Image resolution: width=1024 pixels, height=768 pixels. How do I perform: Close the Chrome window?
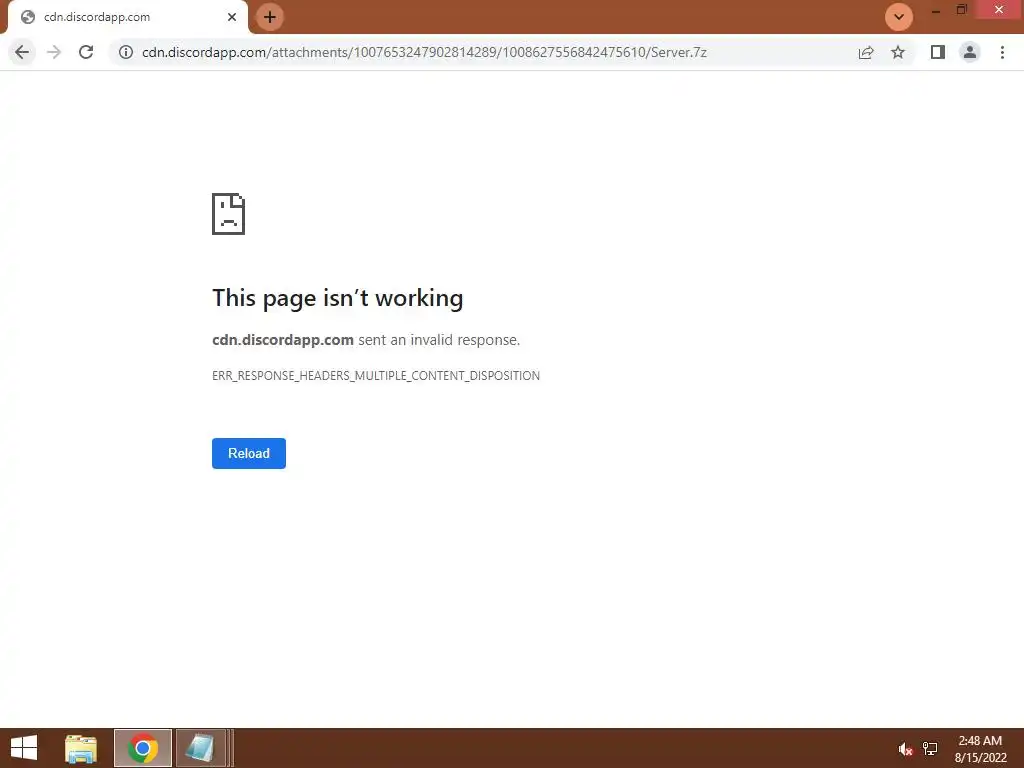[x=999, y=10]
